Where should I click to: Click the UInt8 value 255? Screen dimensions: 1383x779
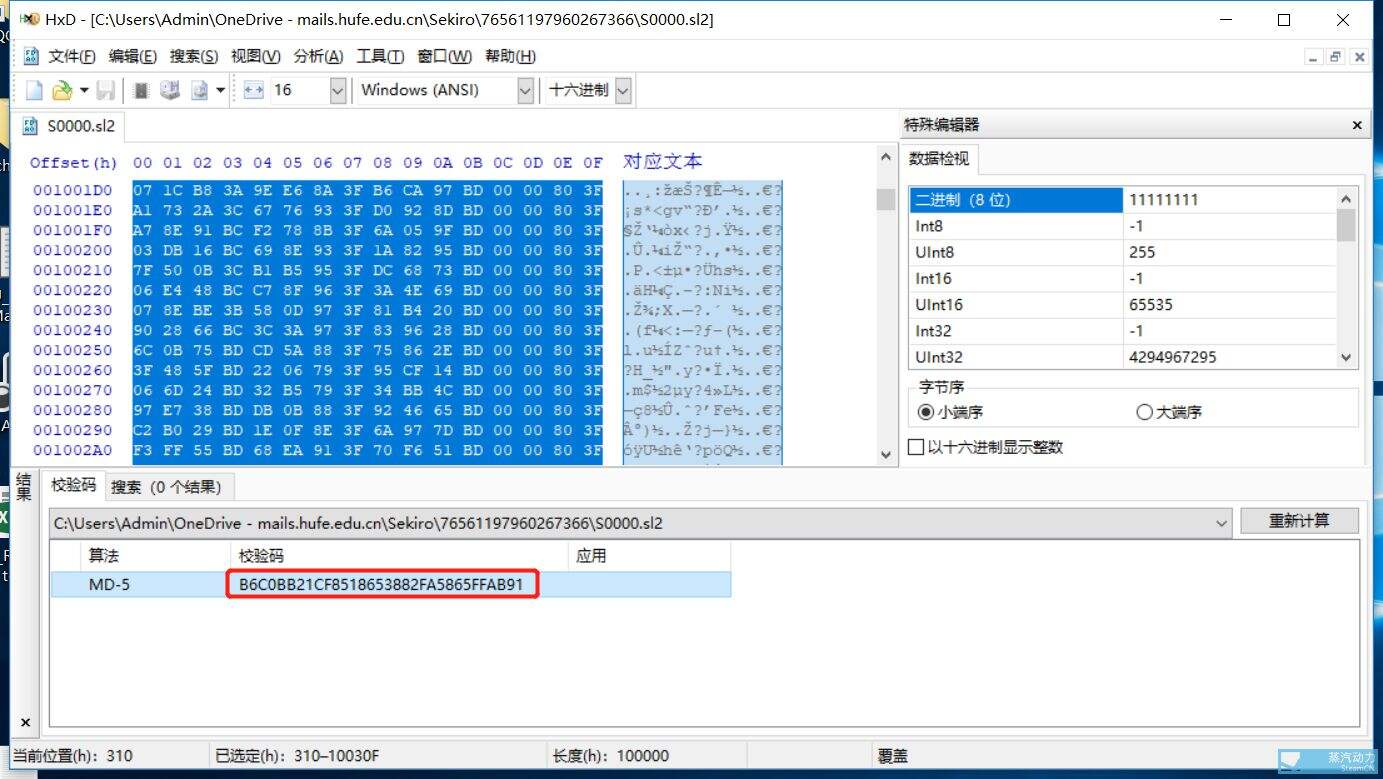[1143, 252]
